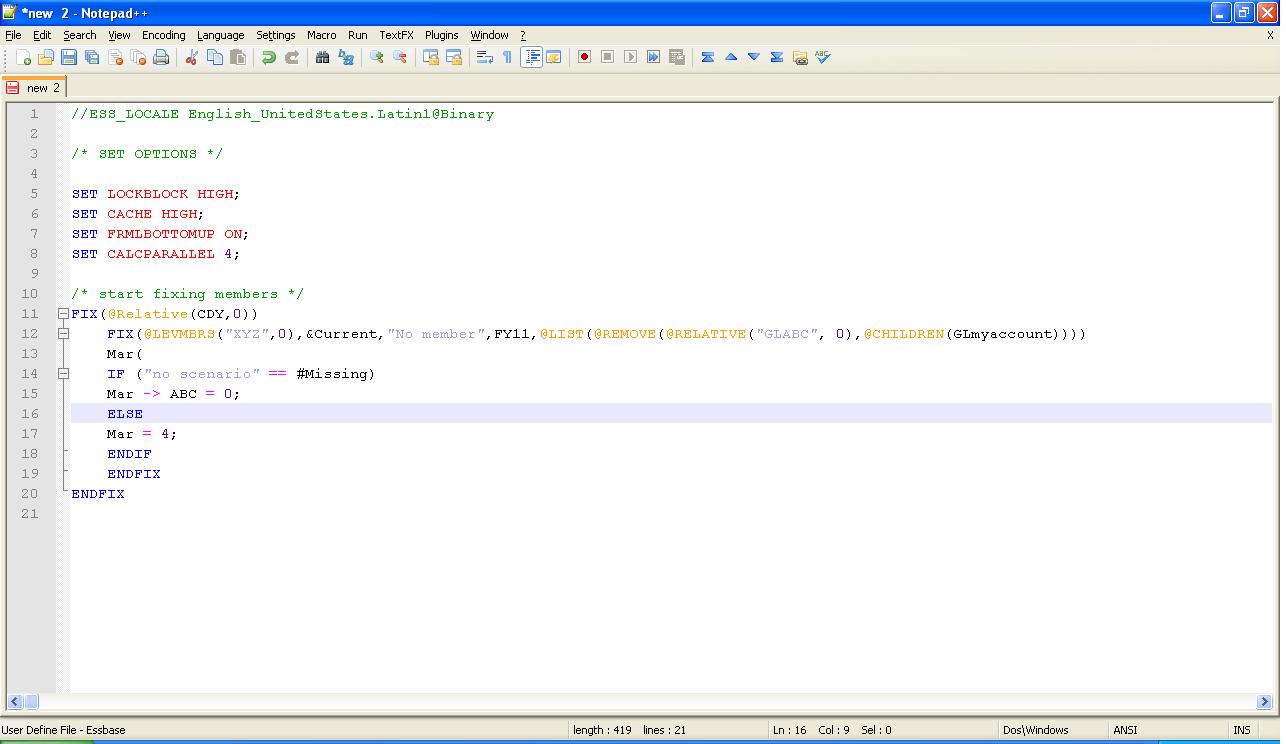
Task: Open the User Defined Language dialog icon
Action: coord(553,57)
